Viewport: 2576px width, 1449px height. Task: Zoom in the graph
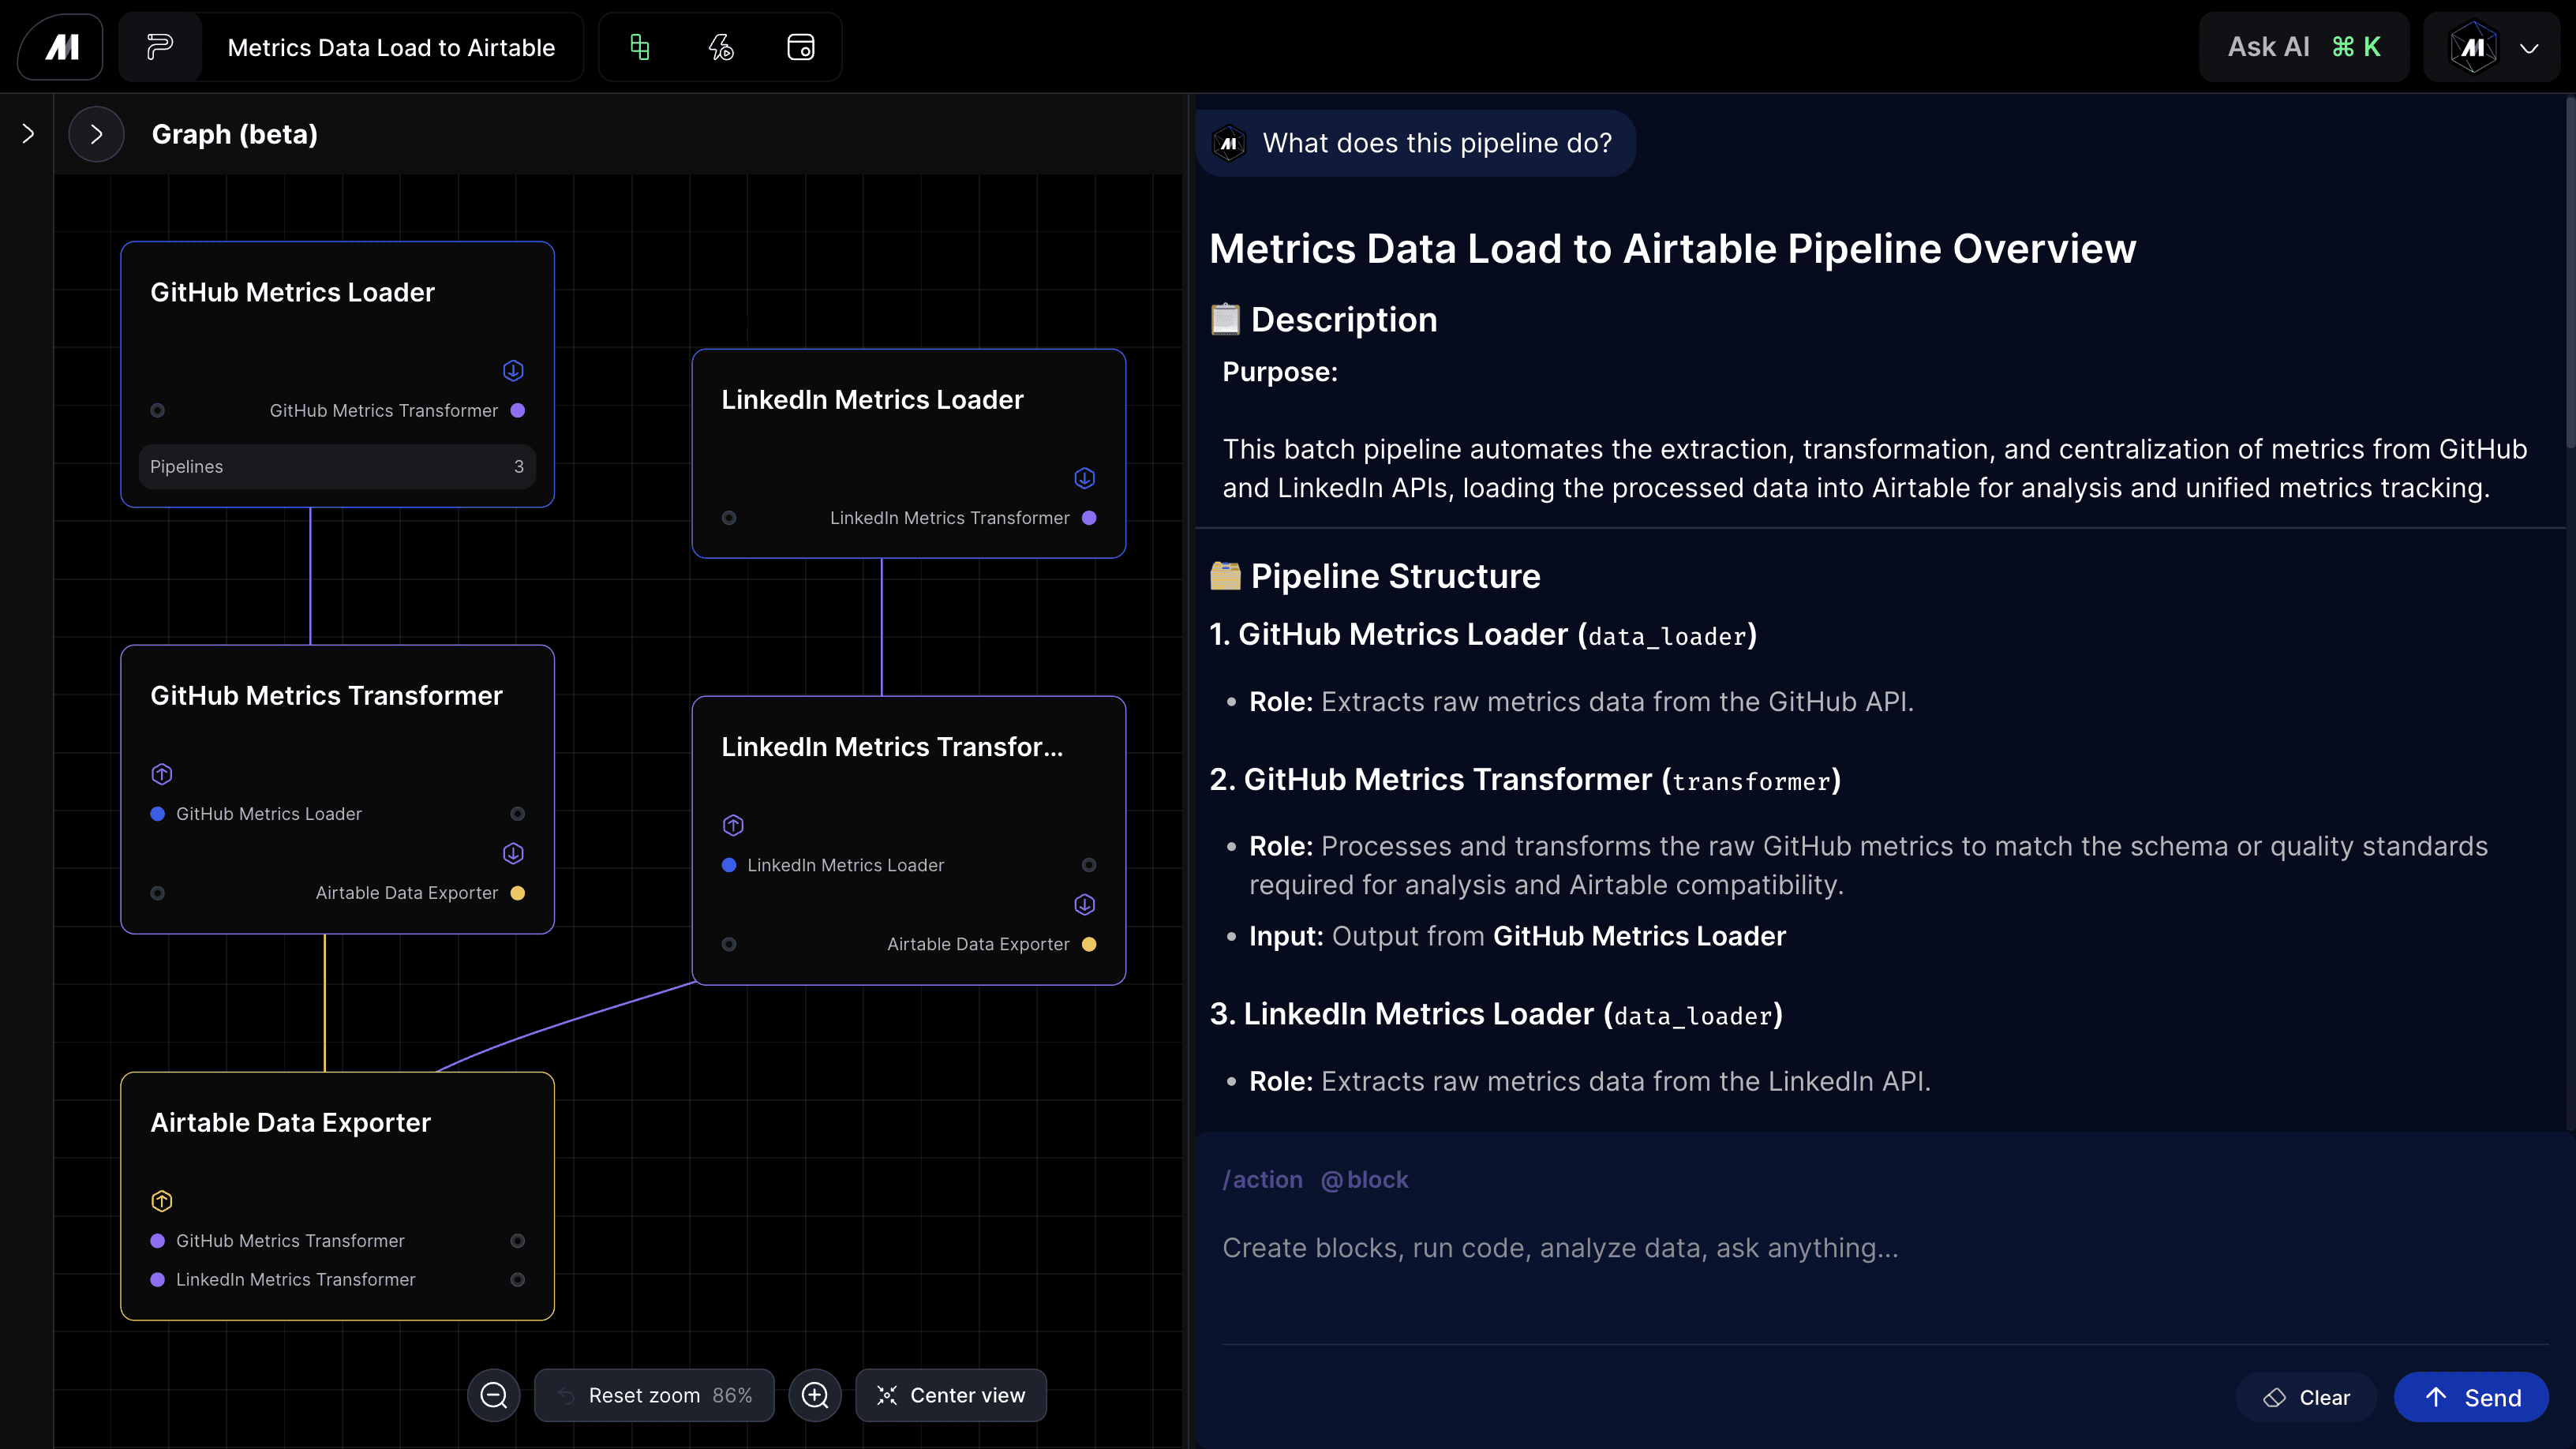(x=815, y=1395)
